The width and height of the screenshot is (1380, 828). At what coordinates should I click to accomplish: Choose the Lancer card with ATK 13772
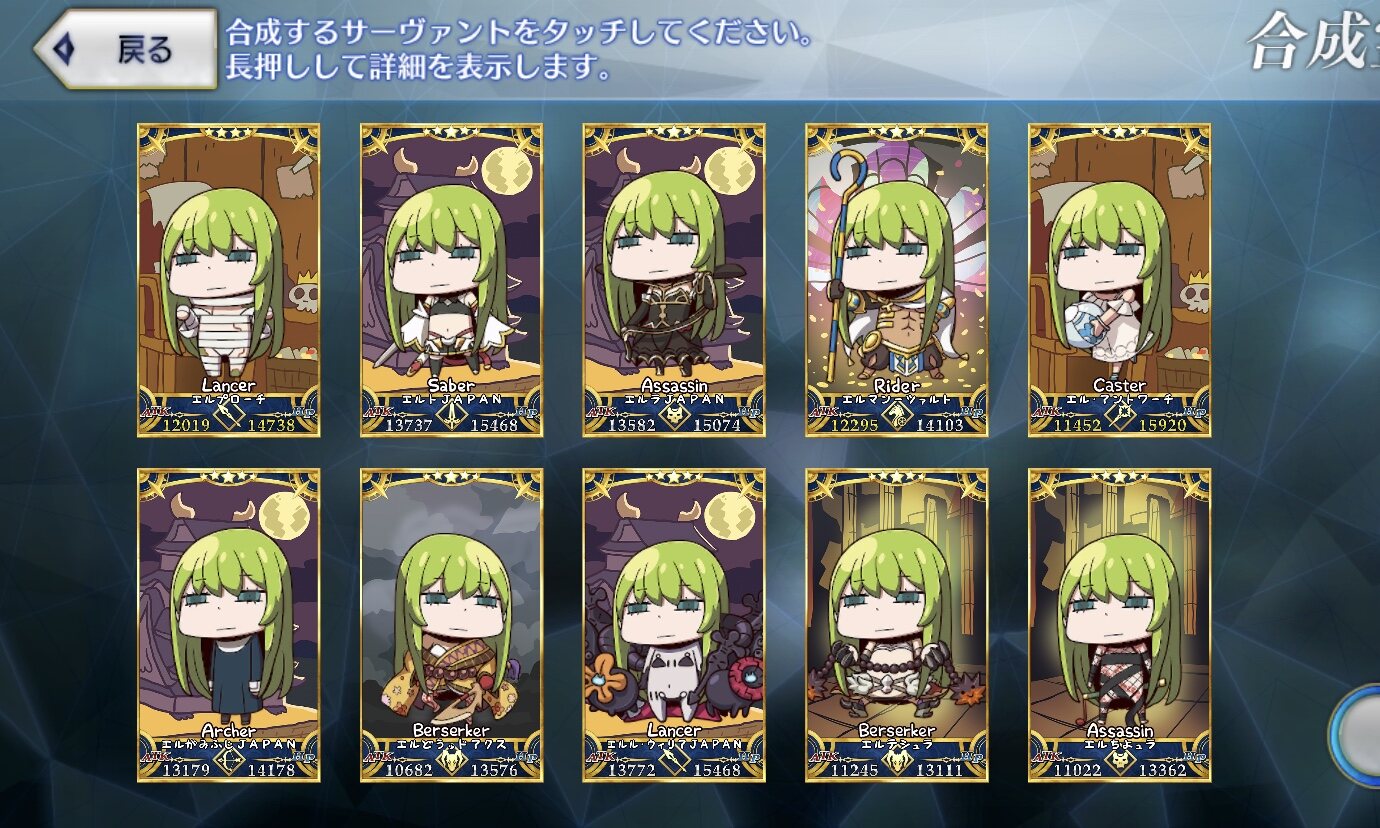(674, 626)
